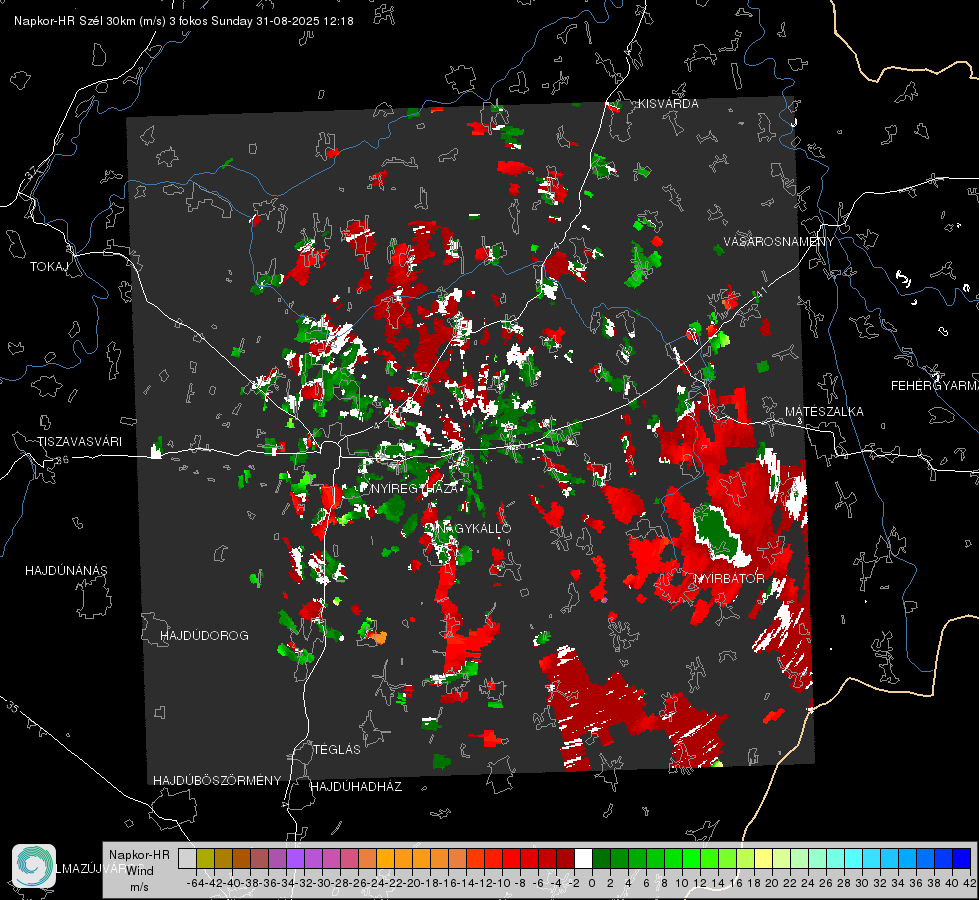
Task: Click the NYÍREGYHÁZA city label
Action: pyautogui.click(x=414, y=488)
